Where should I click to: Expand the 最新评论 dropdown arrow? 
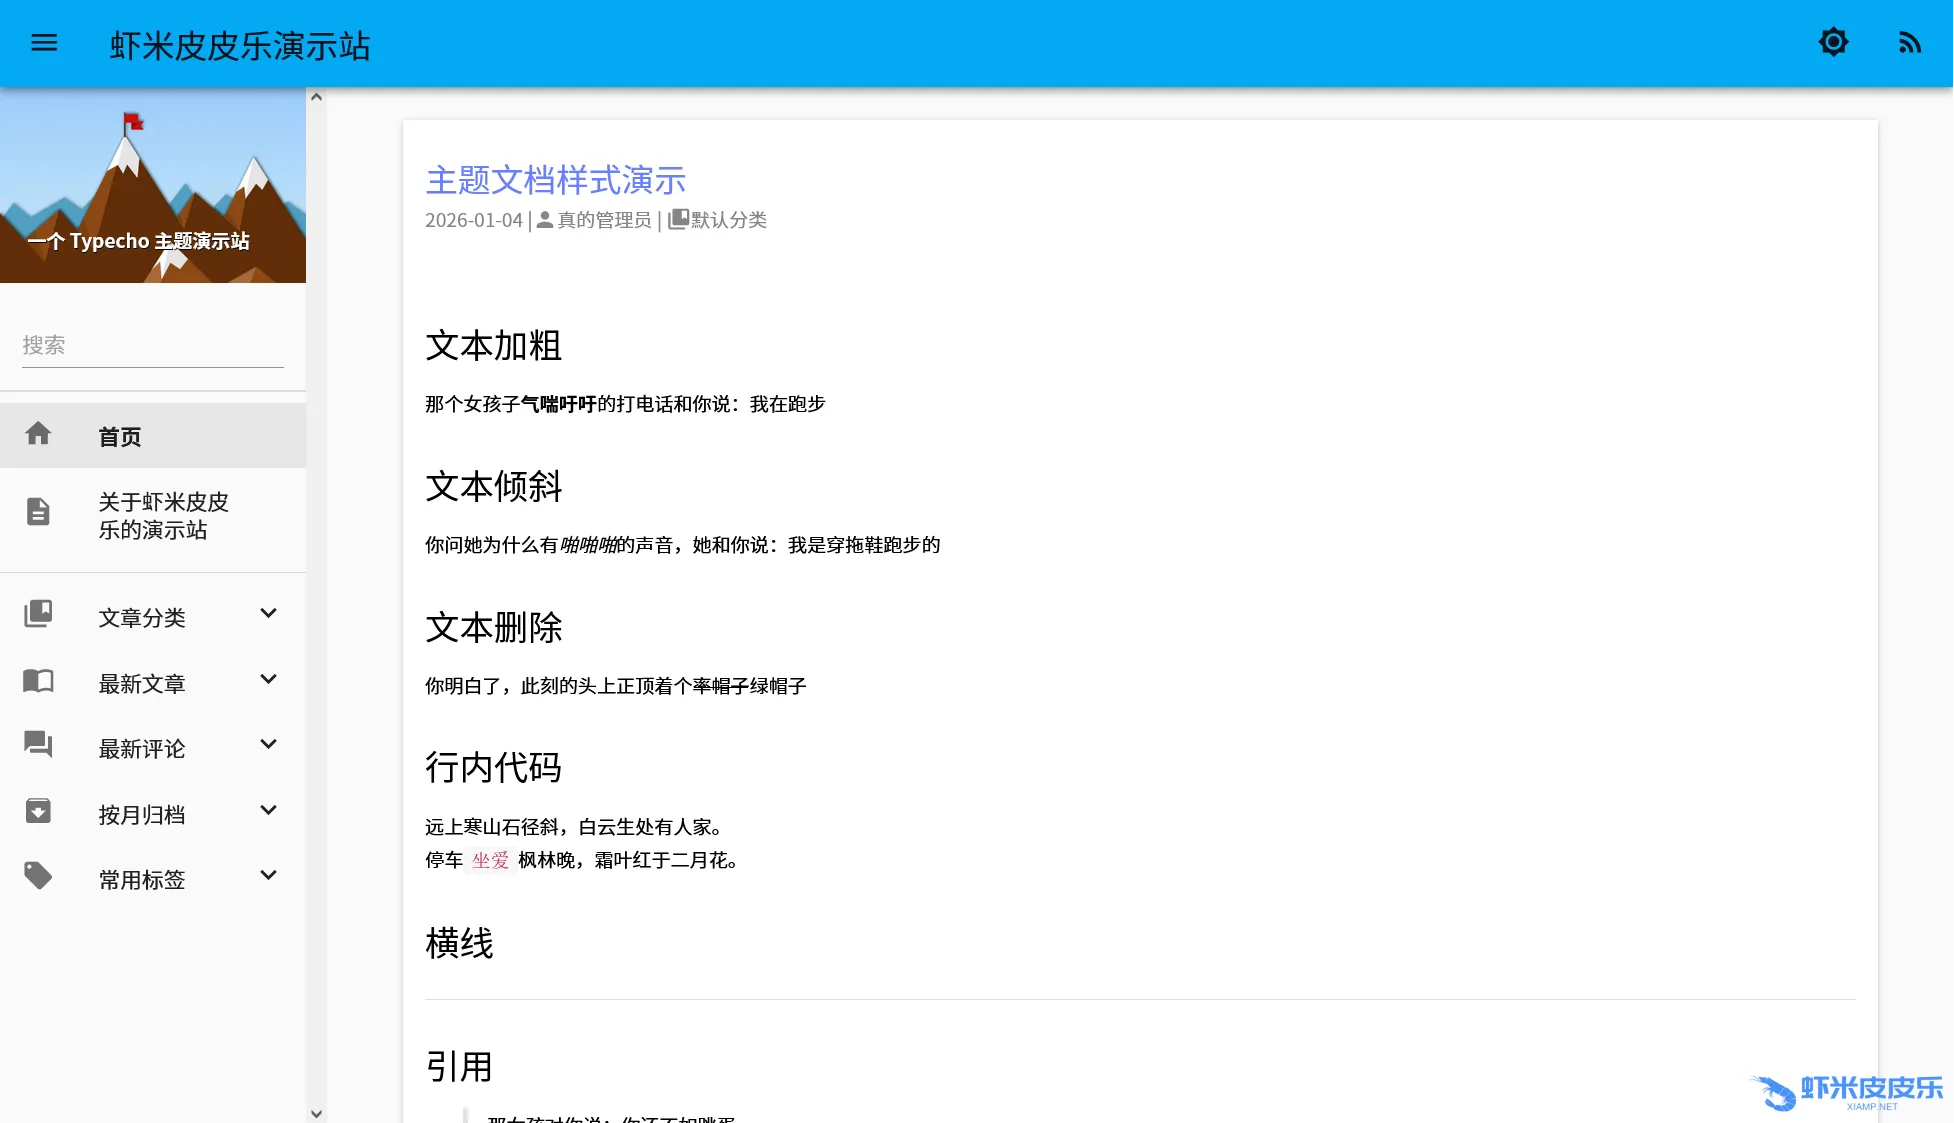[x=268, y=745]
